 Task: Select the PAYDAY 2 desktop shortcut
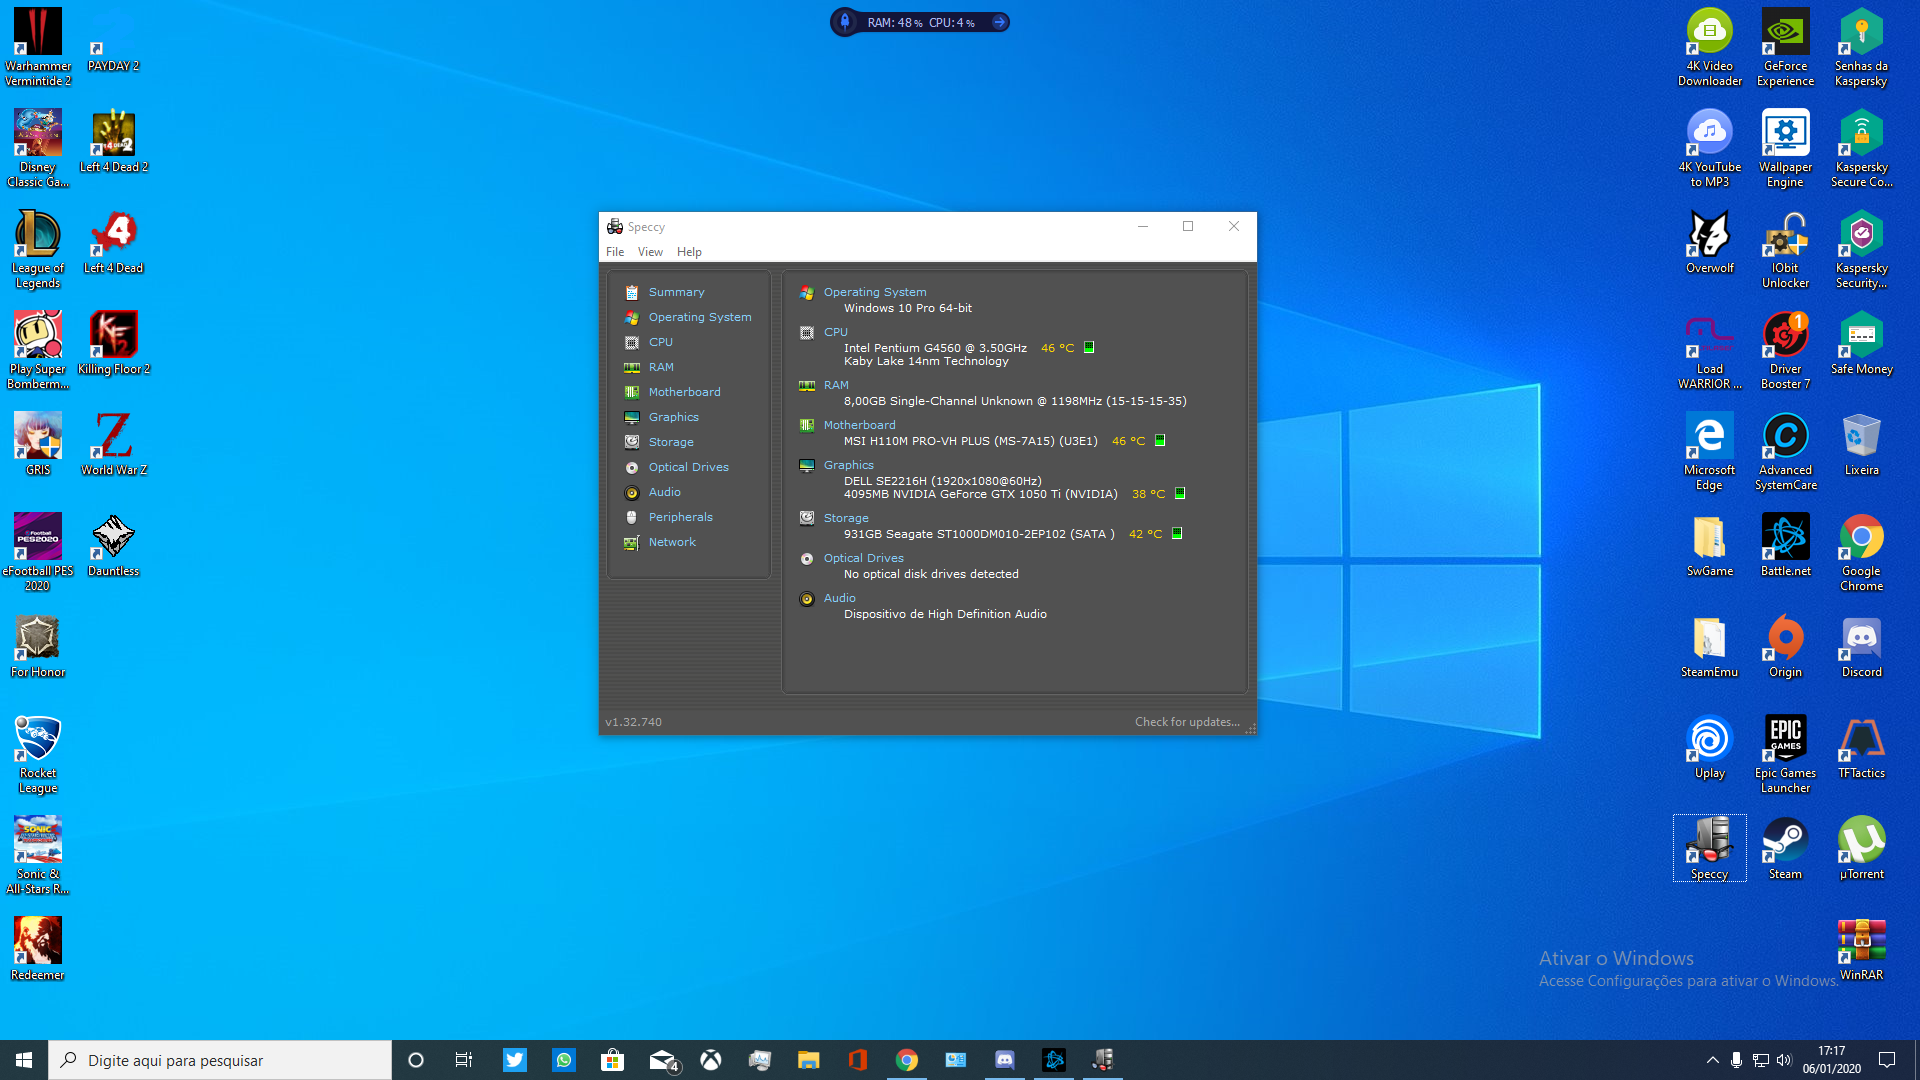[x=113, y=40]
